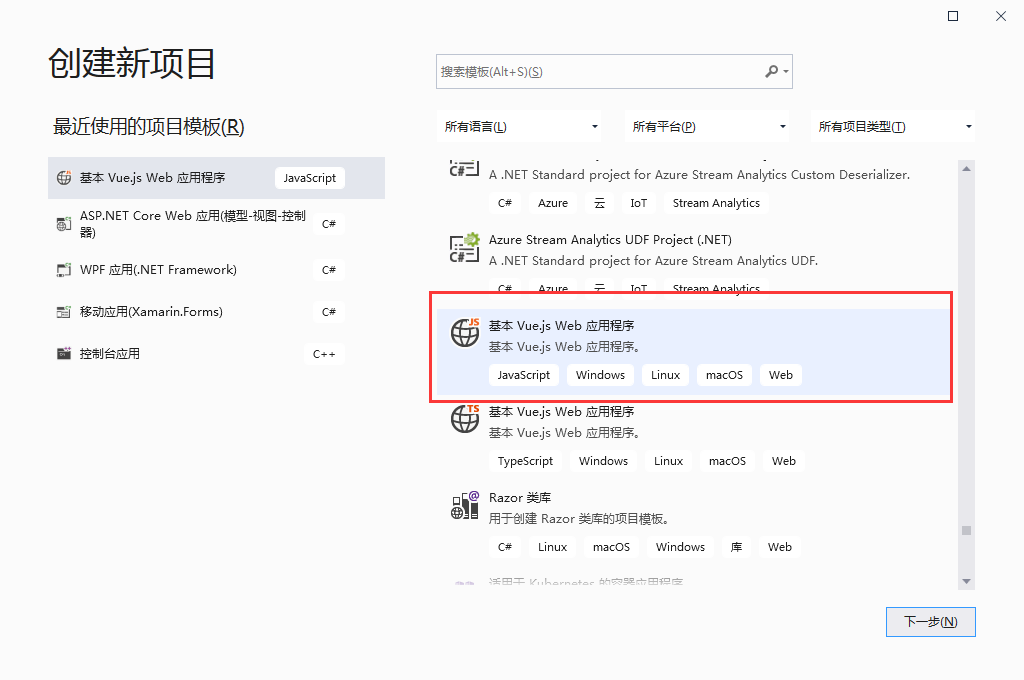This screenshot has width=1024, height=680.
Task: Click the globe icon of recent Vue.js template
Action: pyautogui.click(x=64, y=178)
